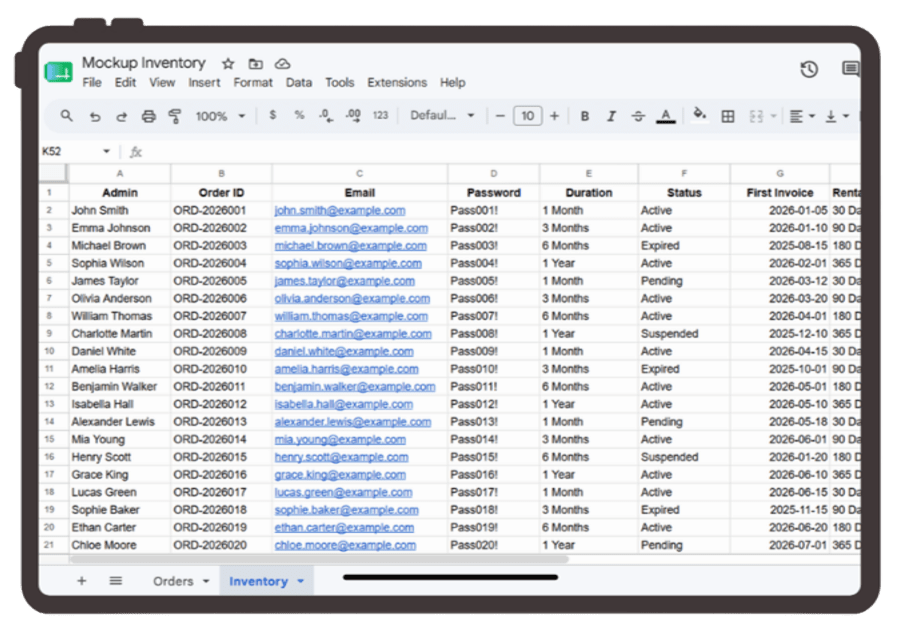This screenshot has height=636, width=900.
Task: Open link olivia.anderson@example.com
Action: coord(352,298)
